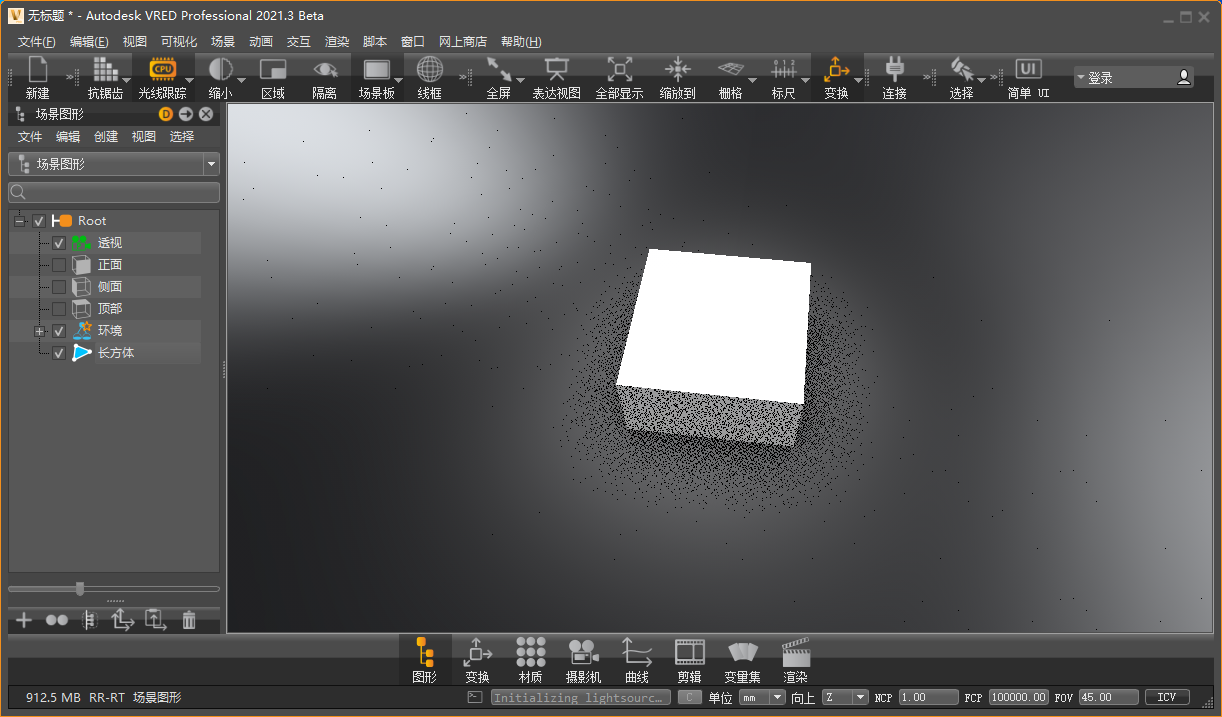Viewport: 1222px width, 717px height.
Task: Open the 文件(F) menu
Action: tap(37, 42)
